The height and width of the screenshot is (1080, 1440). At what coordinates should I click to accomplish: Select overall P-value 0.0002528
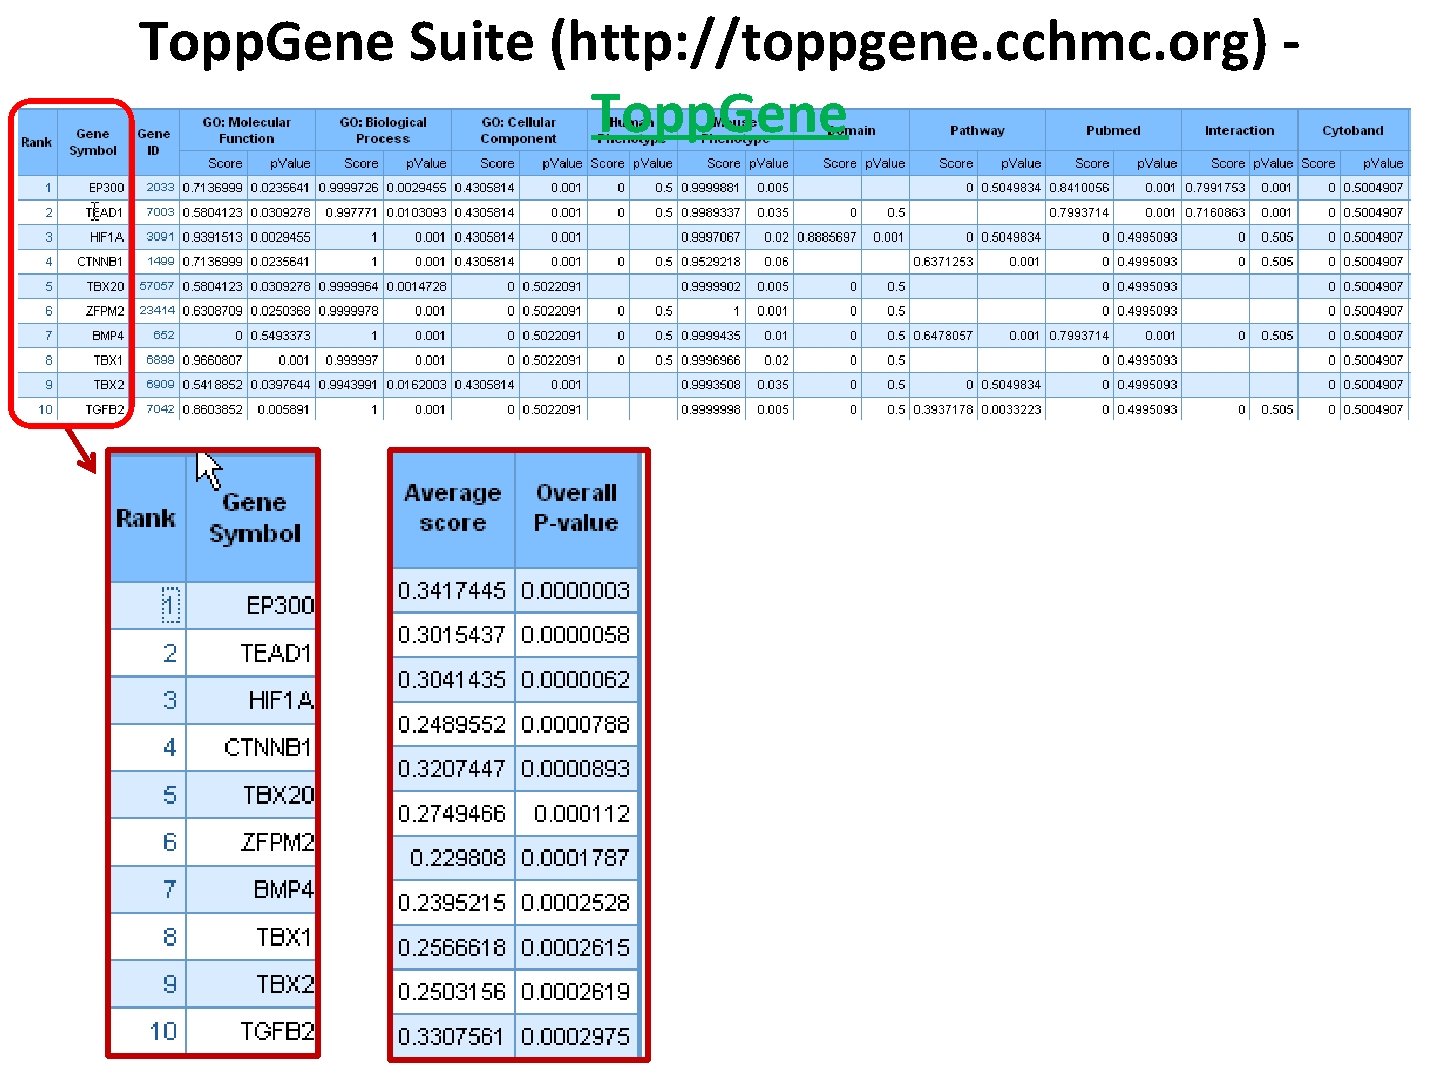tap(576, 903)
